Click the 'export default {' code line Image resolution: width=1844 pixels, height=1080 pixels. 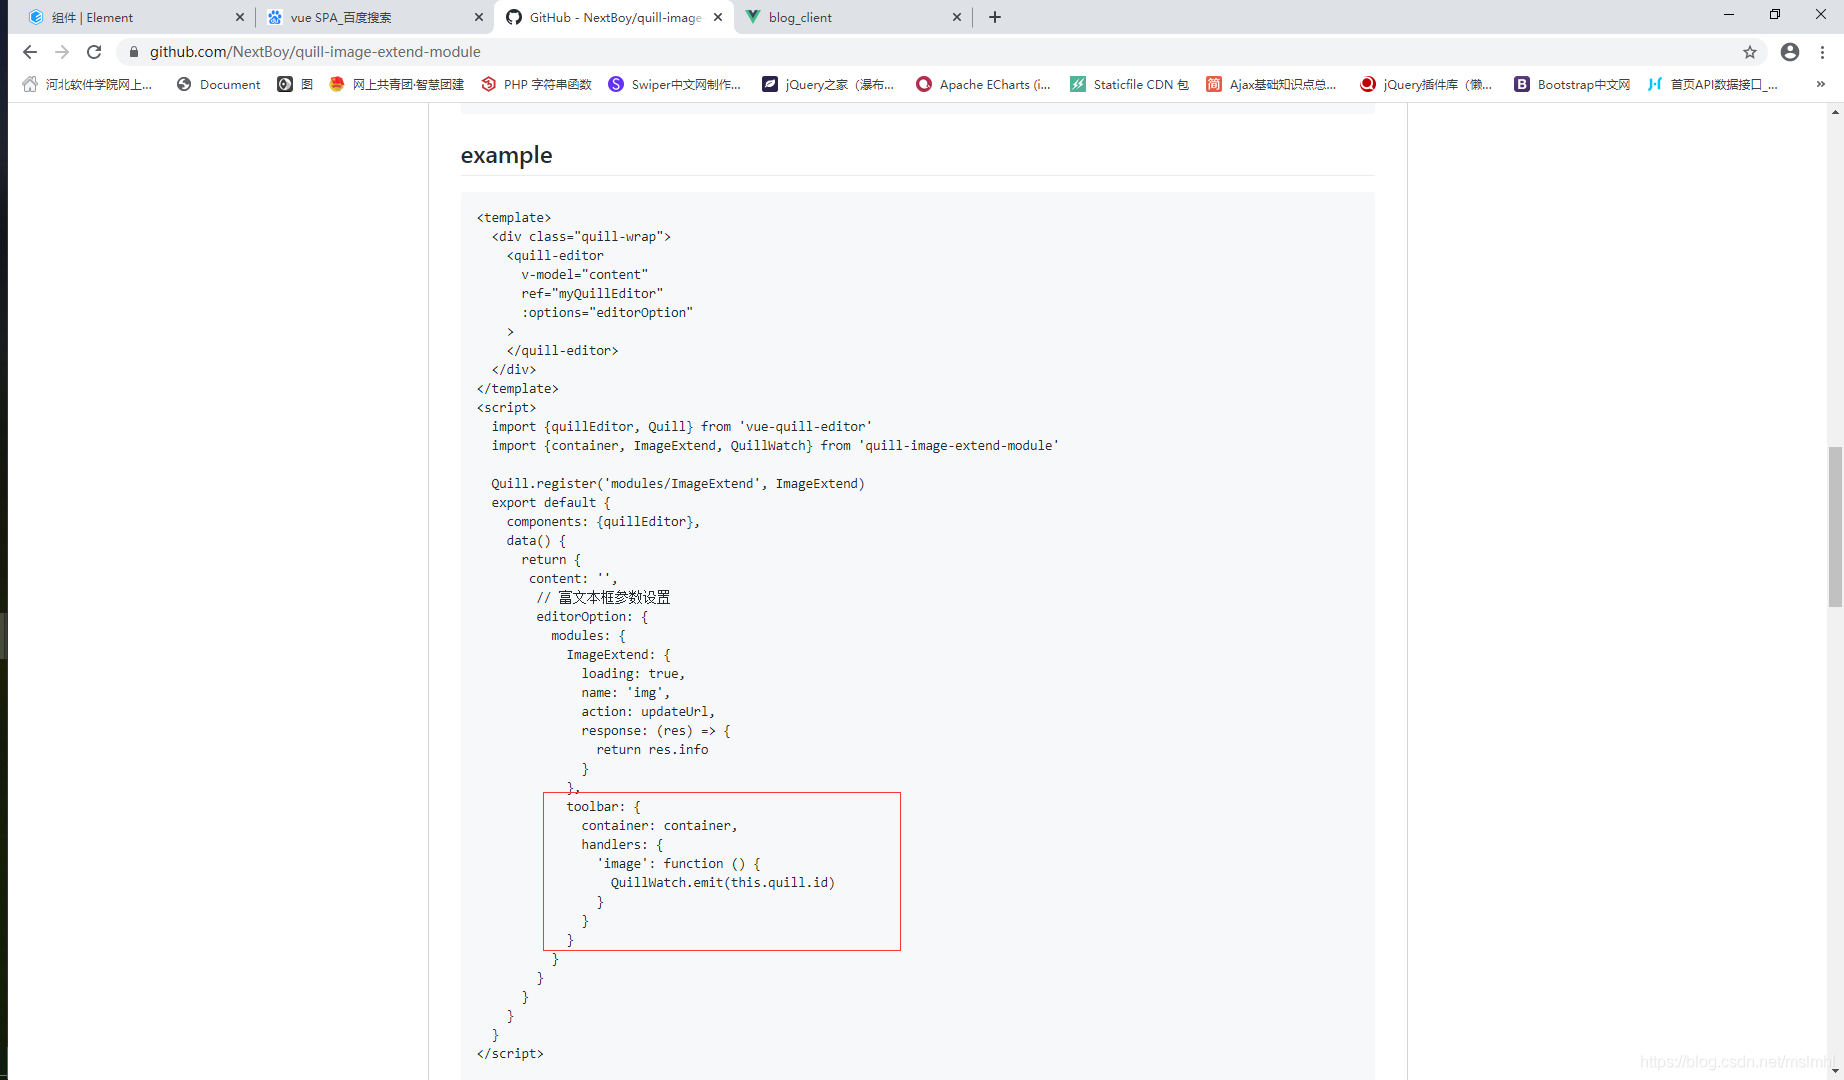pos(551,503)
